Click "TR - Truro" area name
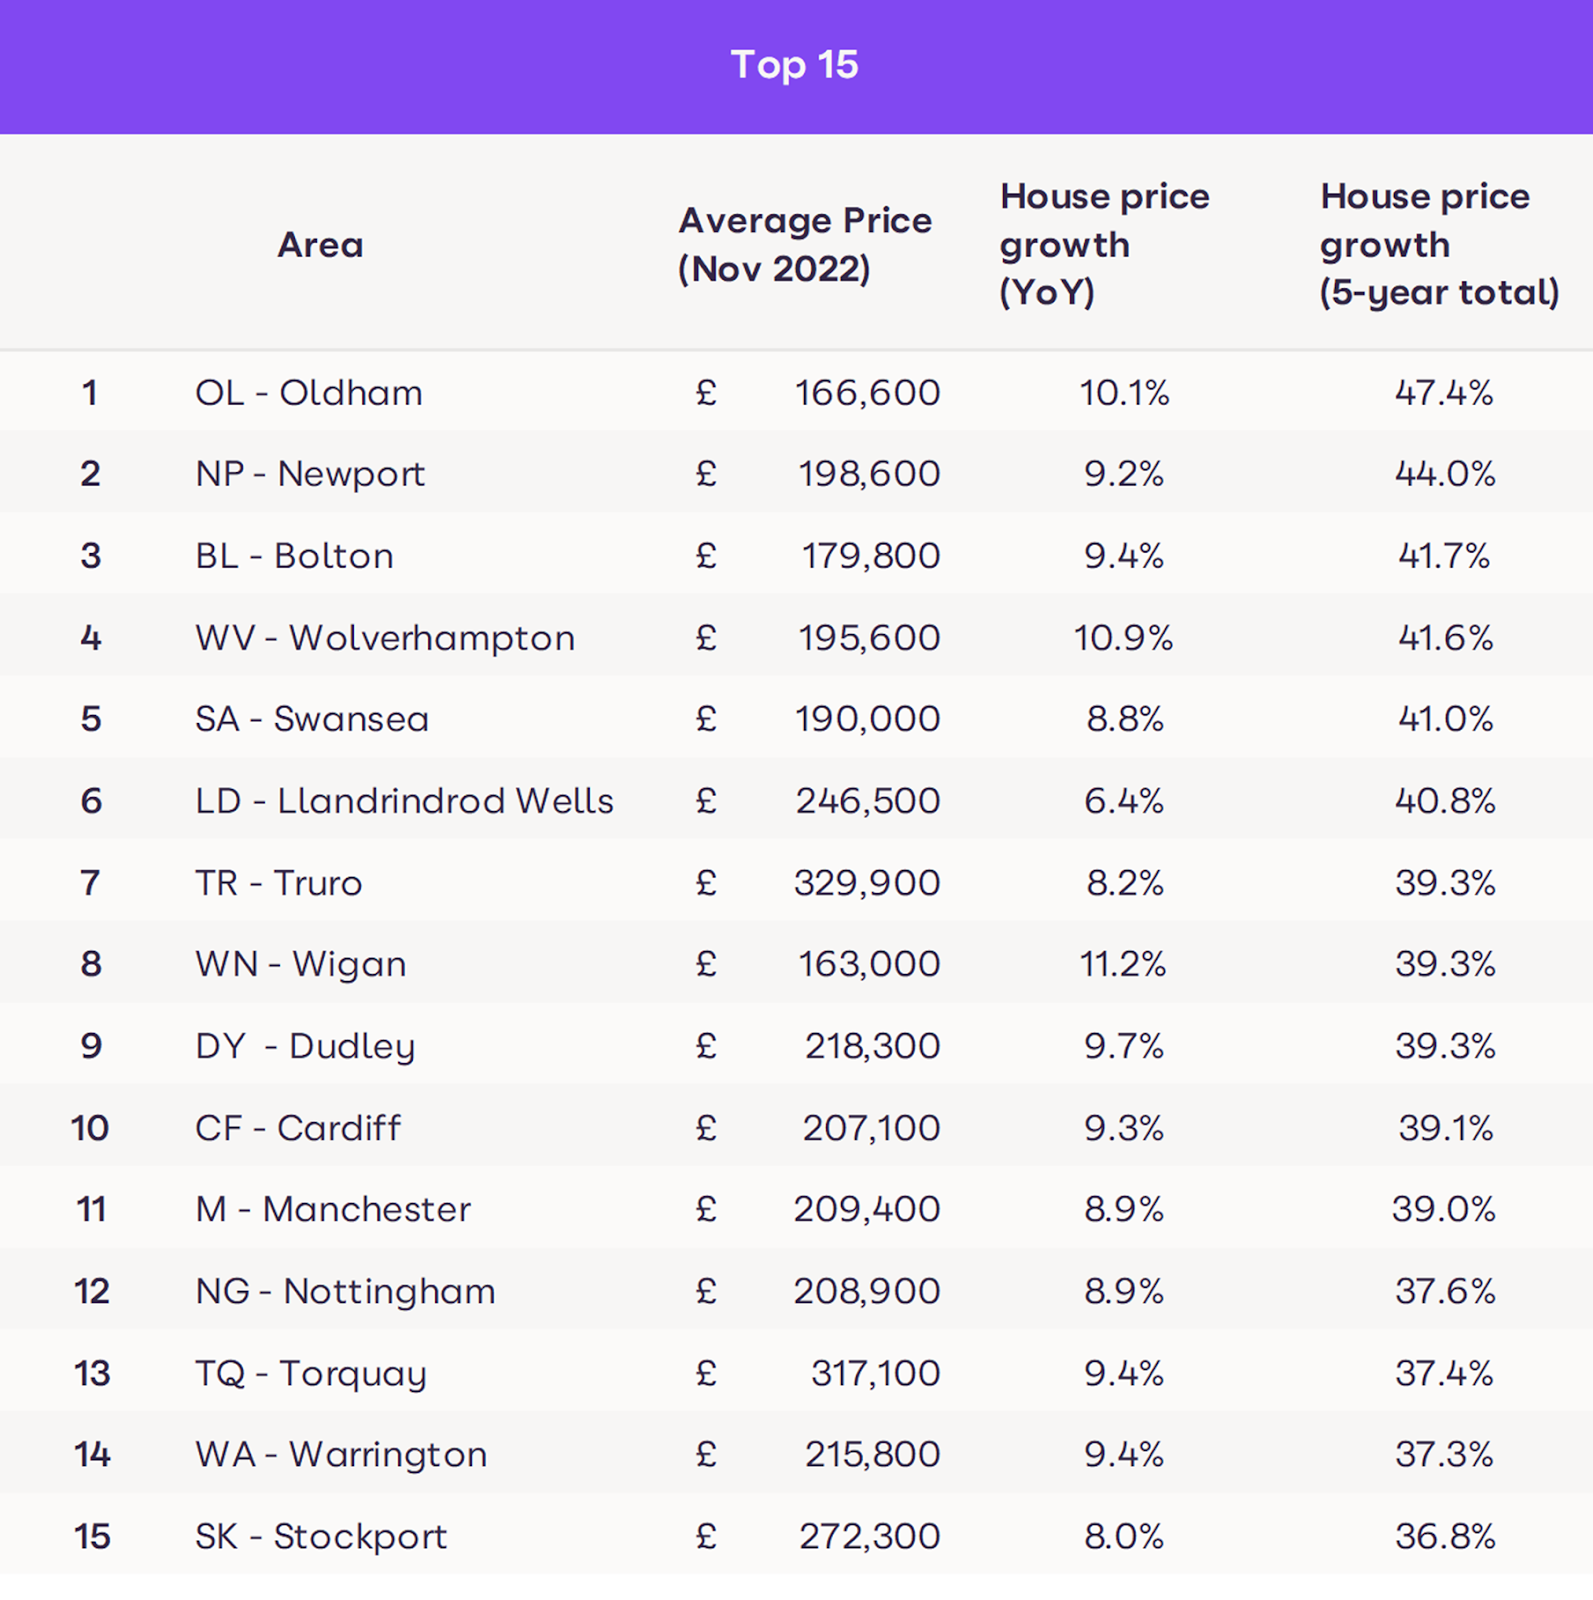The height and width of the screenshot is (1600, 1593). [279, 883]
